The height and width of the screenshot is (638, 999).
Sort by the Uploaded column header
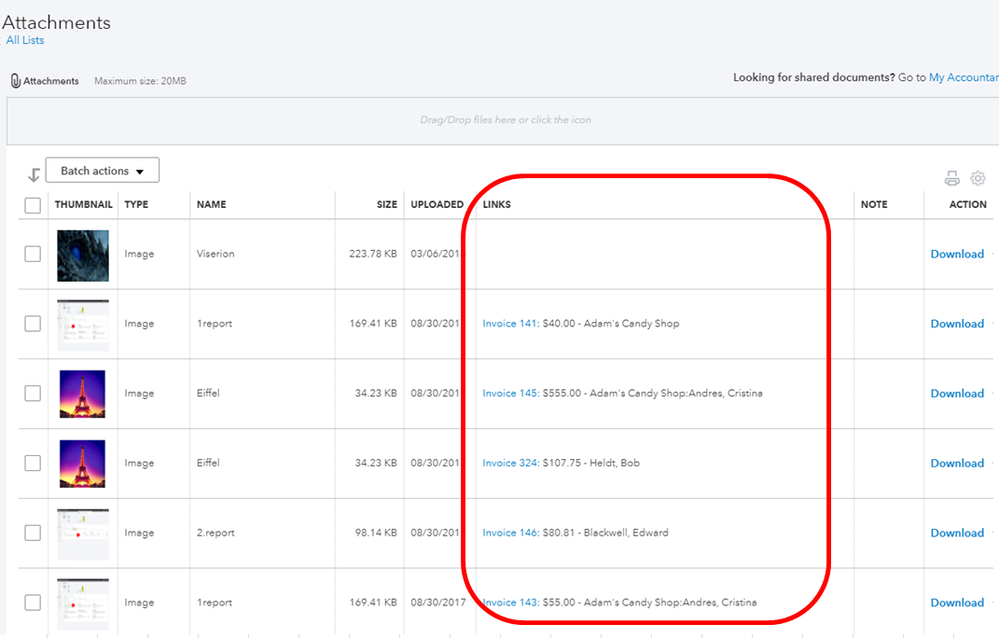(x=436, y=204)
